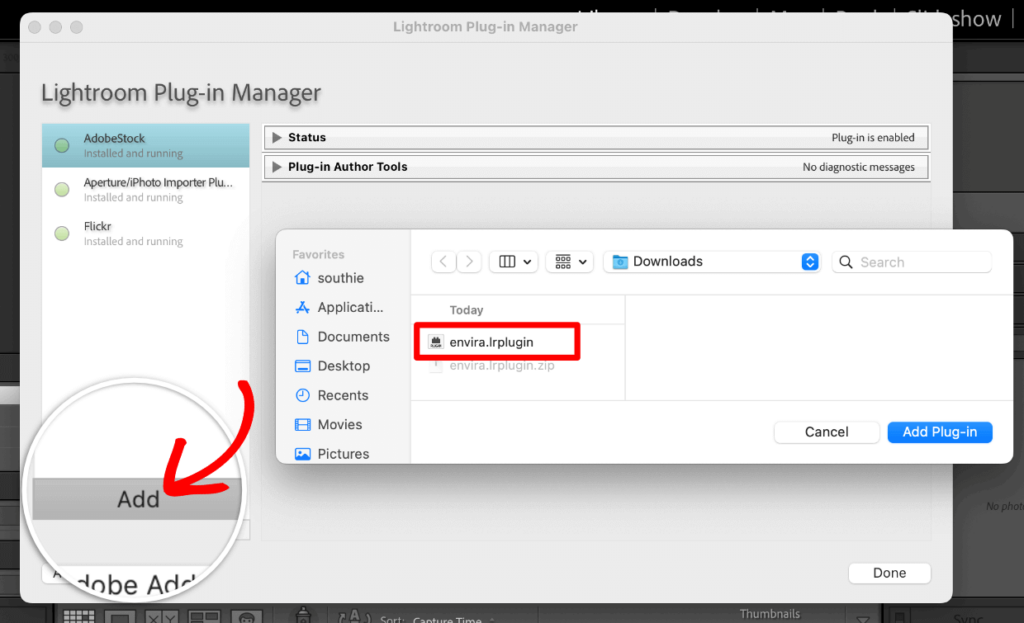The image size is (1024, 623).
Task: Click the Today group header
Action: [466, 310]
